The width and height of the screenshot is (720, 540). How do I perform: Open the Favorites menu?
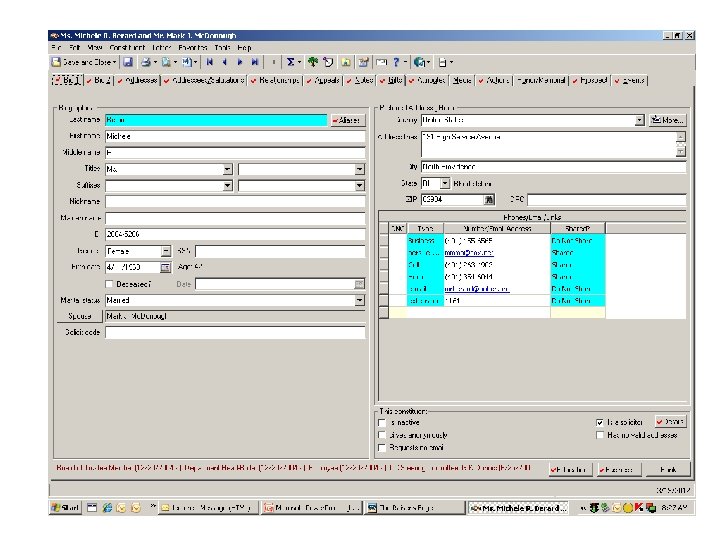coord(193,48)
